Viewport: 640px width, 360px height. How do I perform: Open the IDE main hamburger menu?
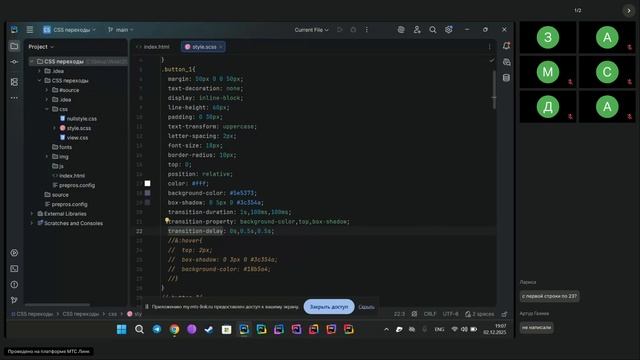pyautogui.click(x=30, y=29)
